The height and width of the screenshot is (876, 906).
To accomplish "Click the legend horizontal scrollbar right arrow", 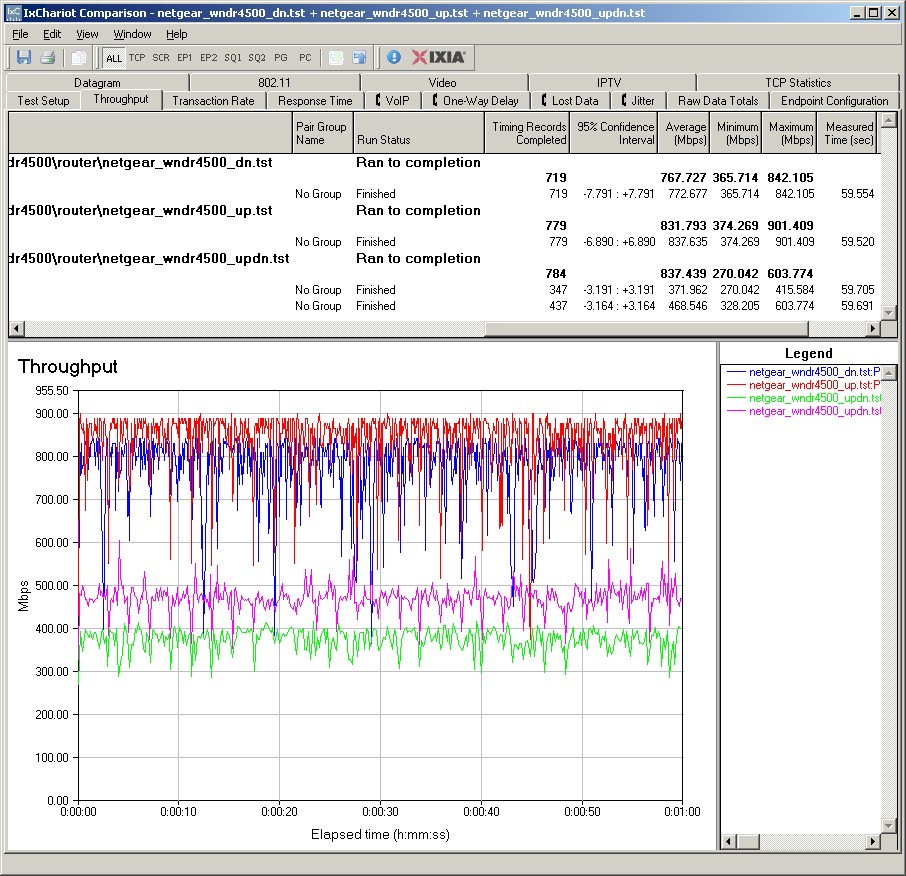I will [874, 841].
